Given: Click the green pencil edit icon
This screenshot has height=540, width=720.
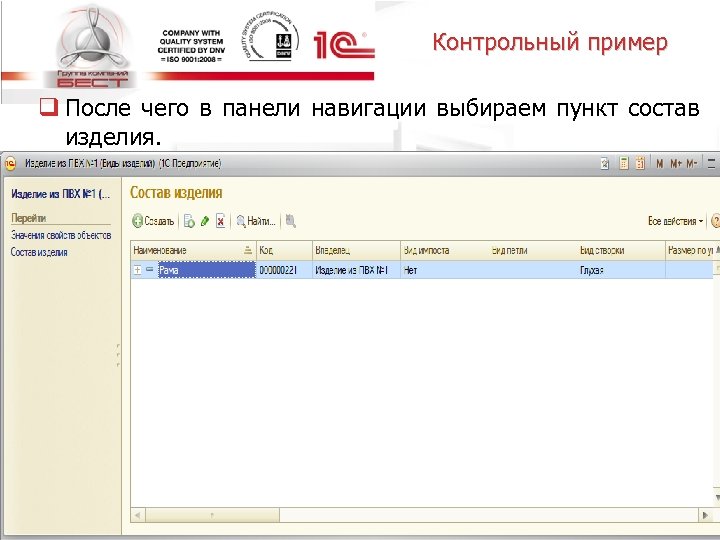Looking at the screenshot, I should coord(205,221).
